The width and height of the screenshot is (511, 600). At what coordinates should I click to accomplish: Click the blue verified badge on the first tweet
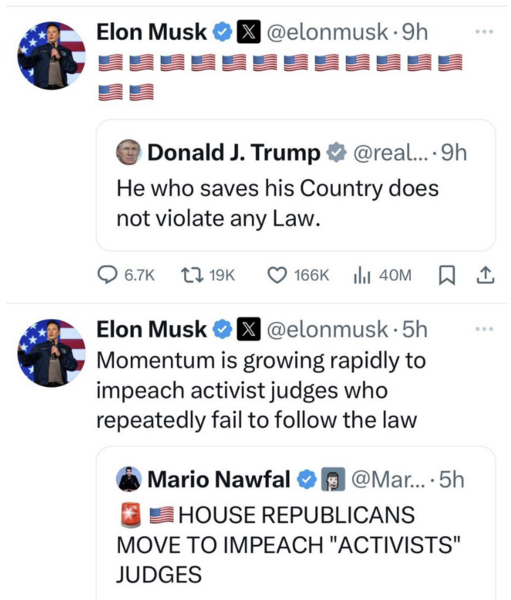(x=223, y=32)
